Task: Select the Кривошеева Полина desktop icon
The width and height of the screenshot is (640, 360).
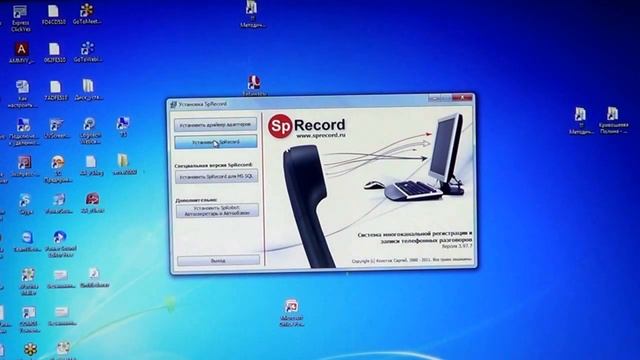Action: point(613,120)
